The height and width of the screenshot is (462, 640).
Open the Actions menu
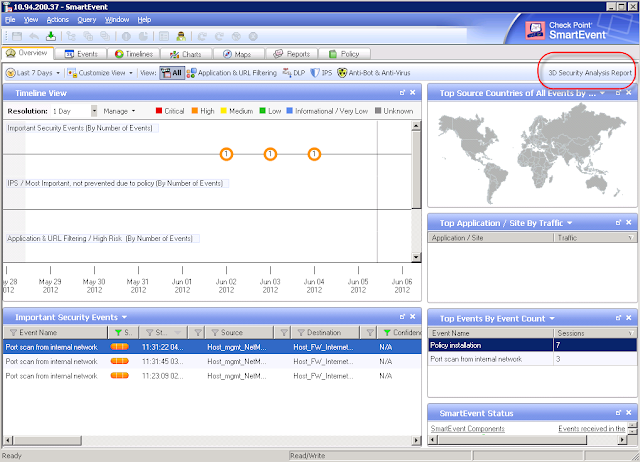(58, 20)
